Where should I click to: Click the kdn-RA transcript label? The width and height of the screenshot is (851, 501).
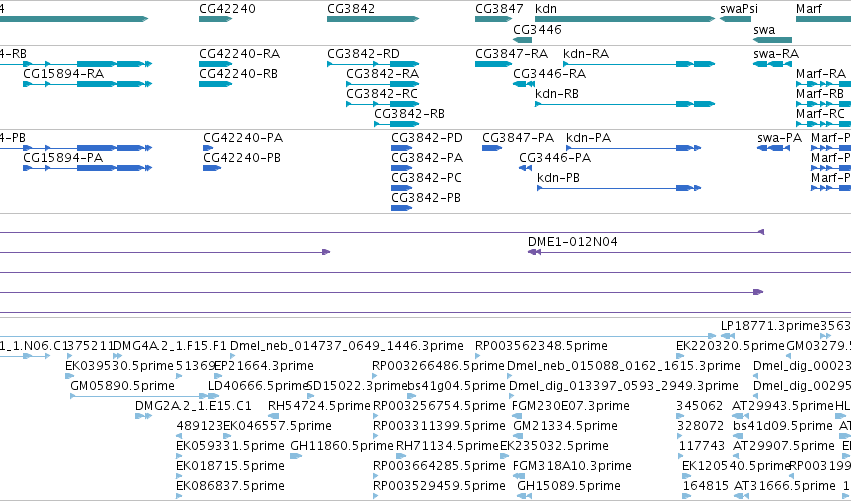pos(586,54)
